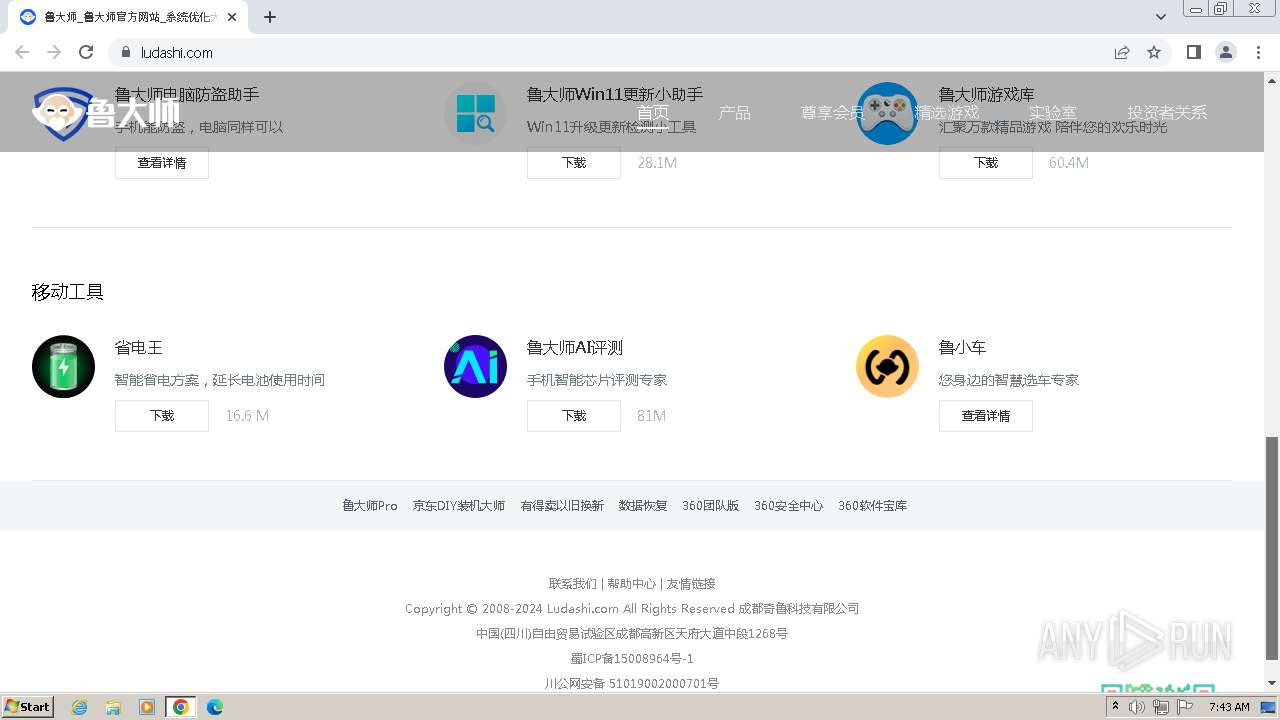Open the 投资者关系 navigation item

point(1167,113)
